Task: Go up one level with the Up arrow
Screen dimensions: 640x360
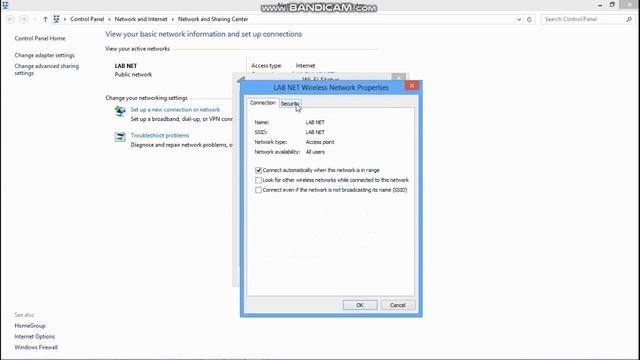Action: click(x=45, y=19)
